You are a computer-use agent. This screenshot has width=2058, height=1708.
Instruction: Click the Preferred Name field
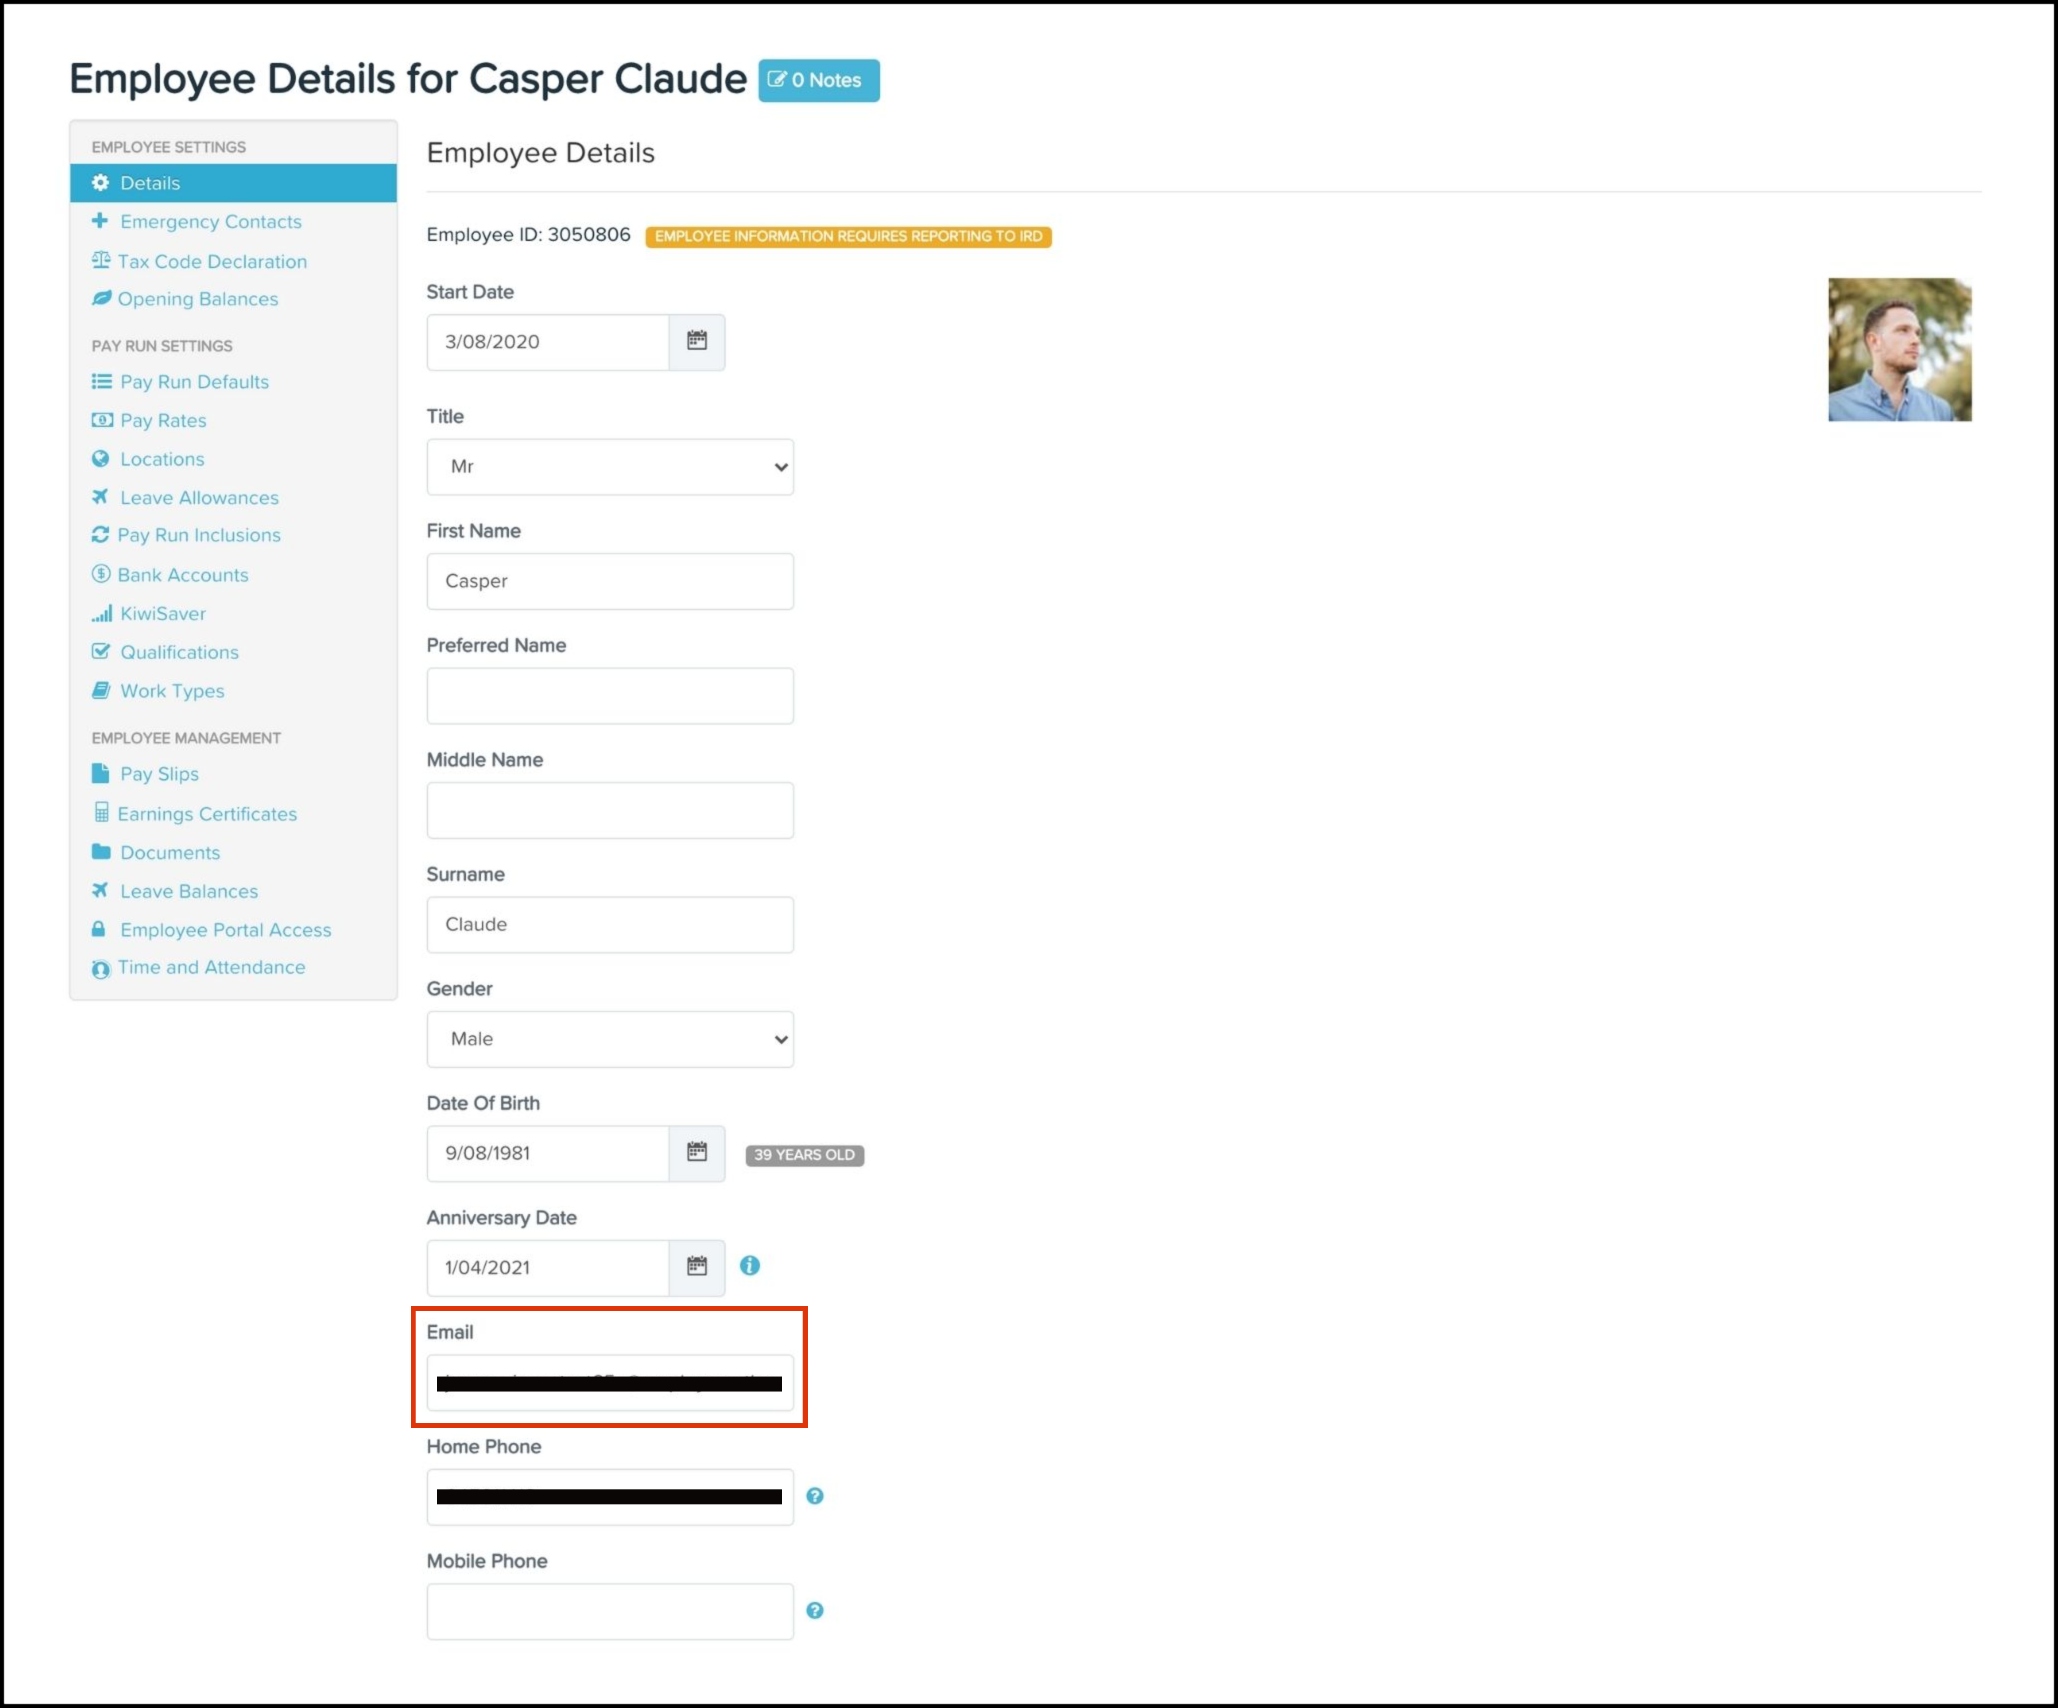point(609,696)
